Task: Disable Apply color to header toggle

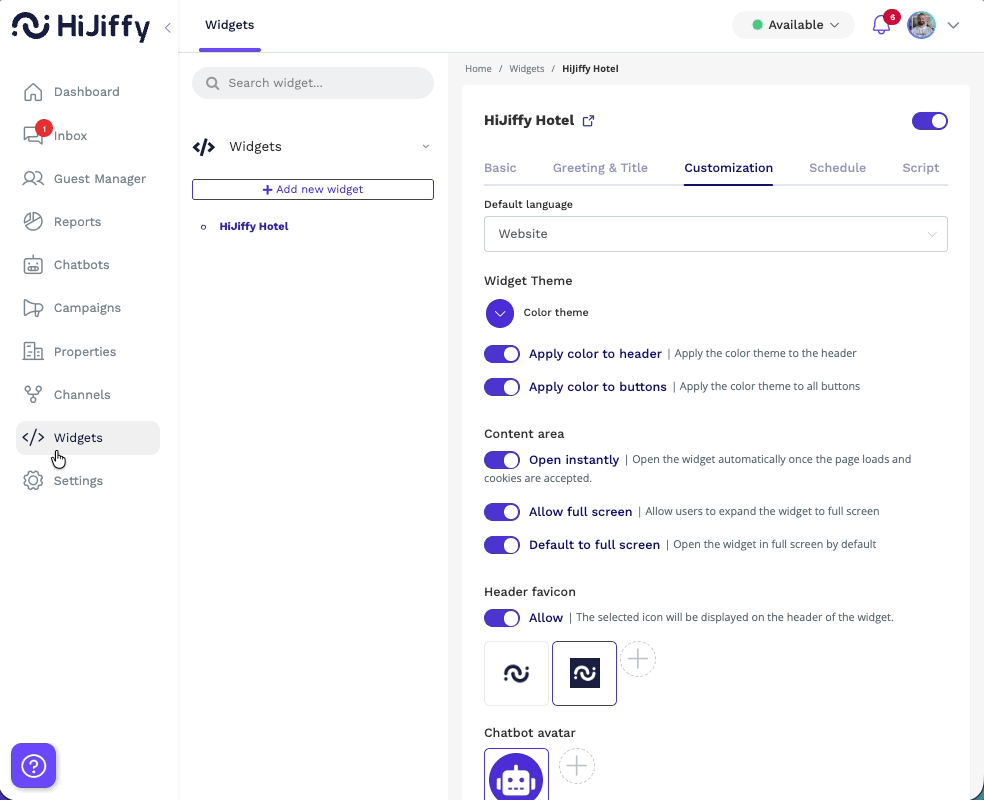Action: tap(502, 354)
